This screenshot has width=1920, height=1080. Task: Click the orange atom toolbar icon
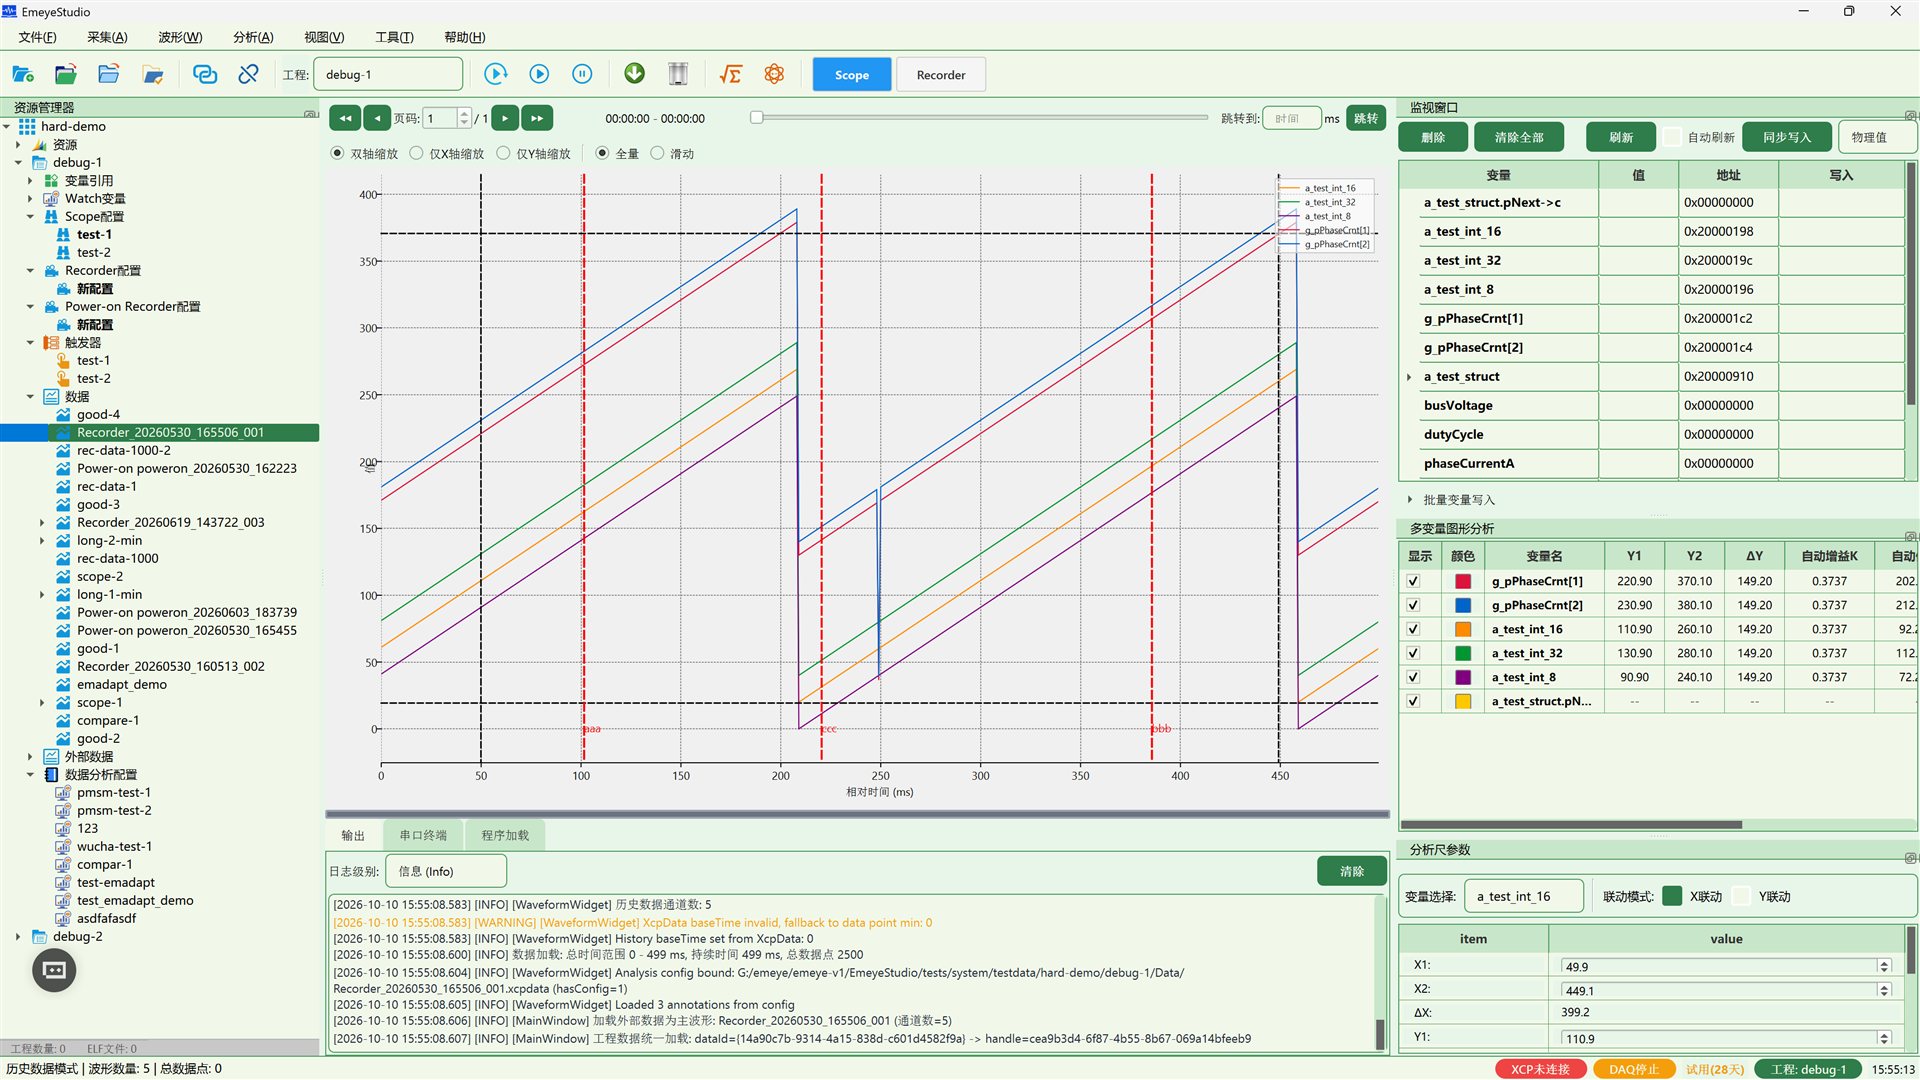point(774,74)
